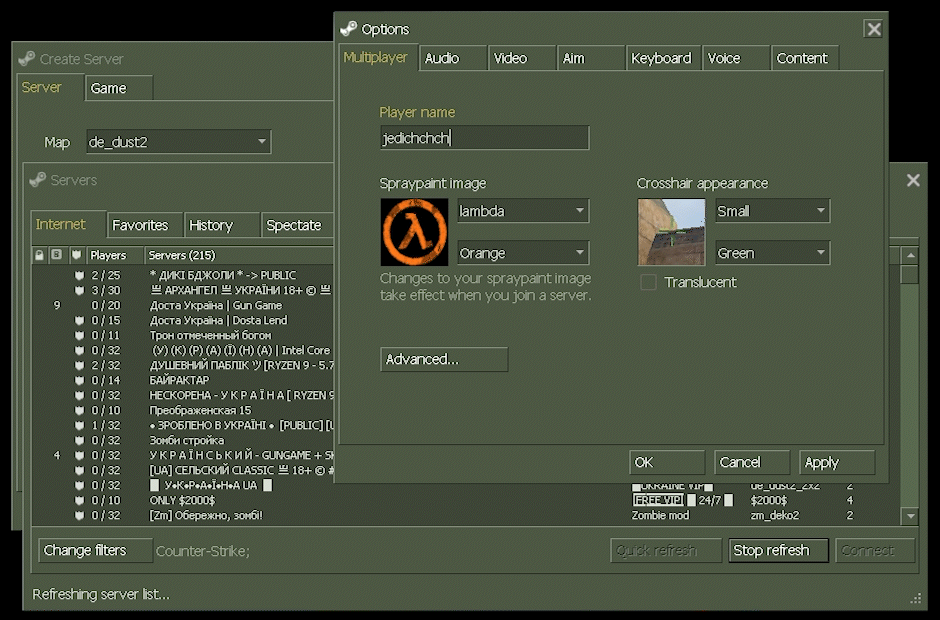Click the lambda spraypaint preview image

(x=414, y=232)
